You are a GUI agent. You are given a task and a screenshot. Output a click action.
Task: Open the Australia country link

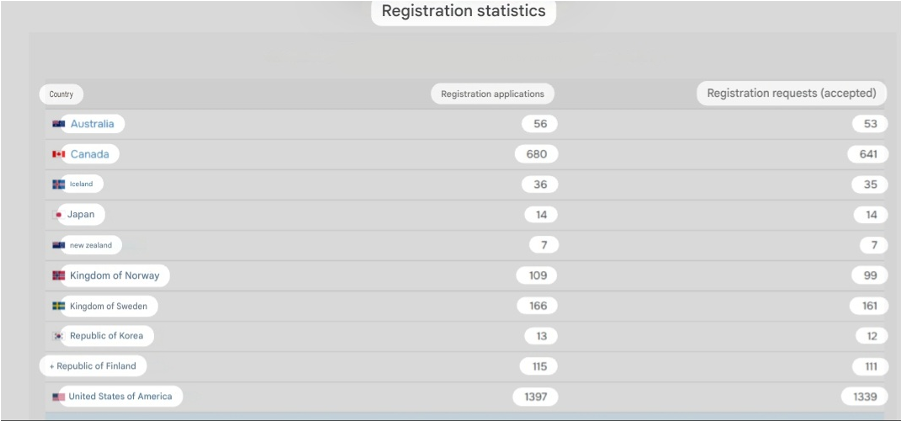[x=92, y=124]
